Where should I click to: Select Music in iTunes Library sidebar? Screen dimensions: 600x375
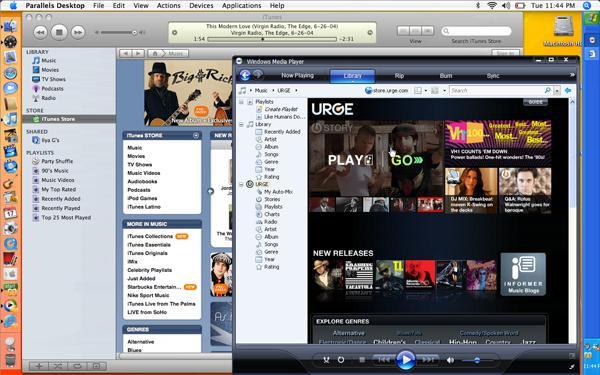click(49, 60)
